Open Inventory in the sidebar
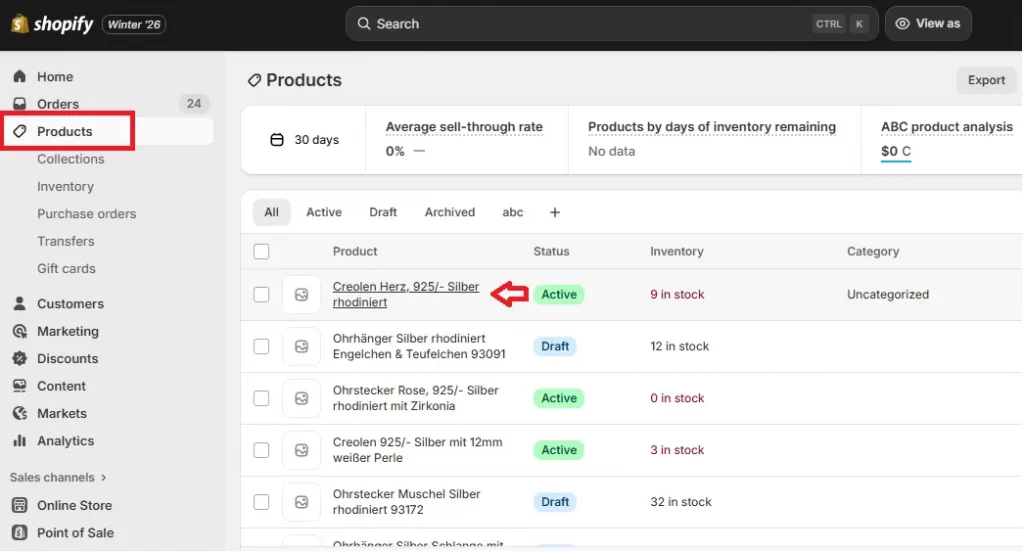 pos(65,187)
